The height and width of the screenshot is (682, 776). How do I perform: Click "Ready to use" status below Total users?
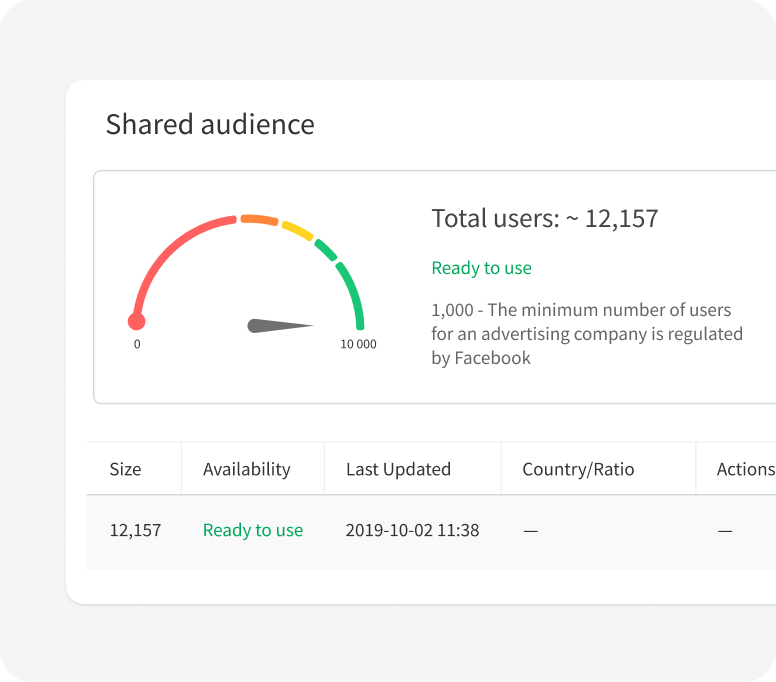point(481,268)
